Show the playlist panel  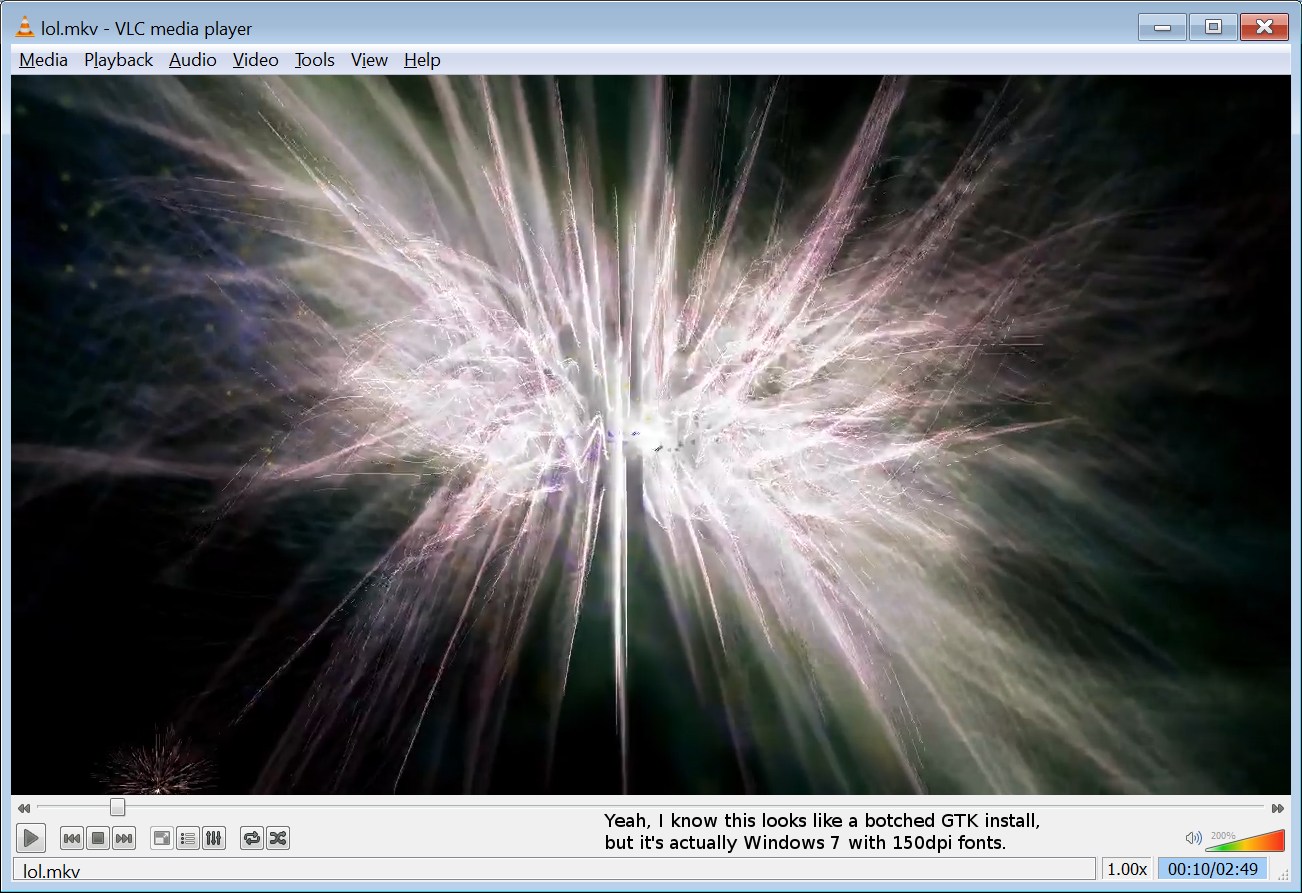click(x=188, y=838)
